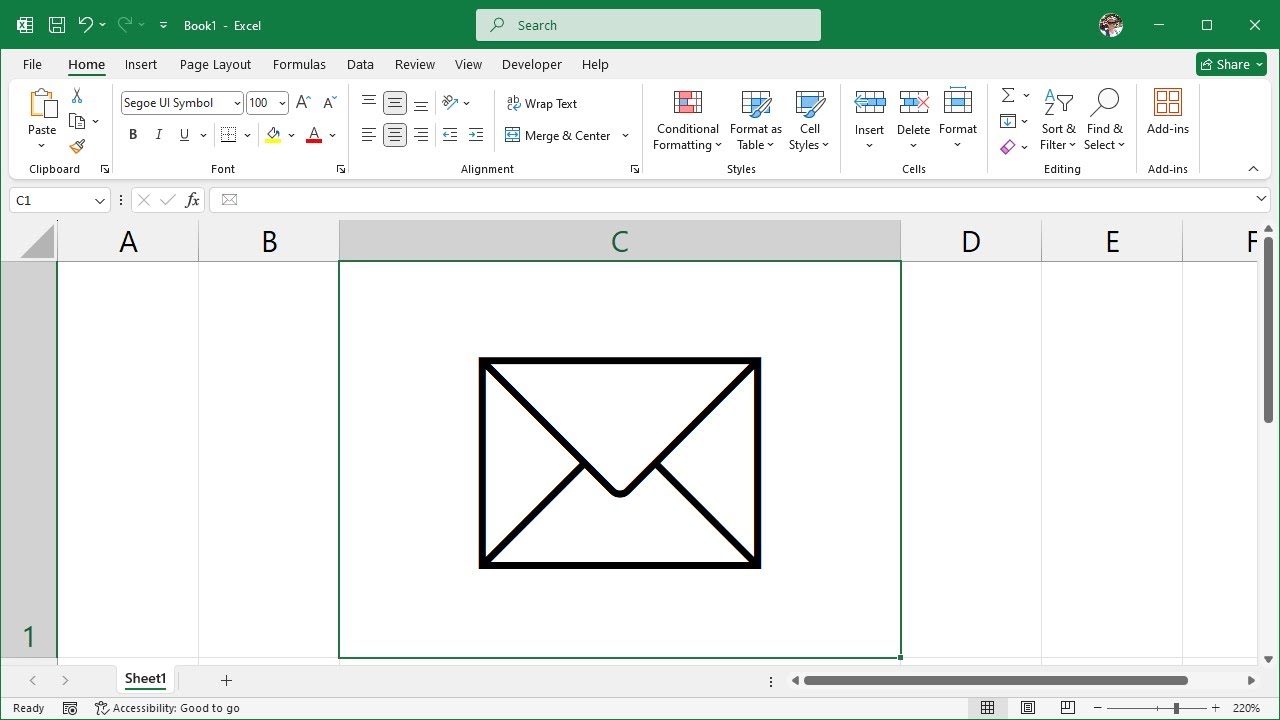Image resolution: width=1280 pixels, height=720 pixels.
Task: Click the AutoSum sigma icon
Action: (x=1008, y=95)
